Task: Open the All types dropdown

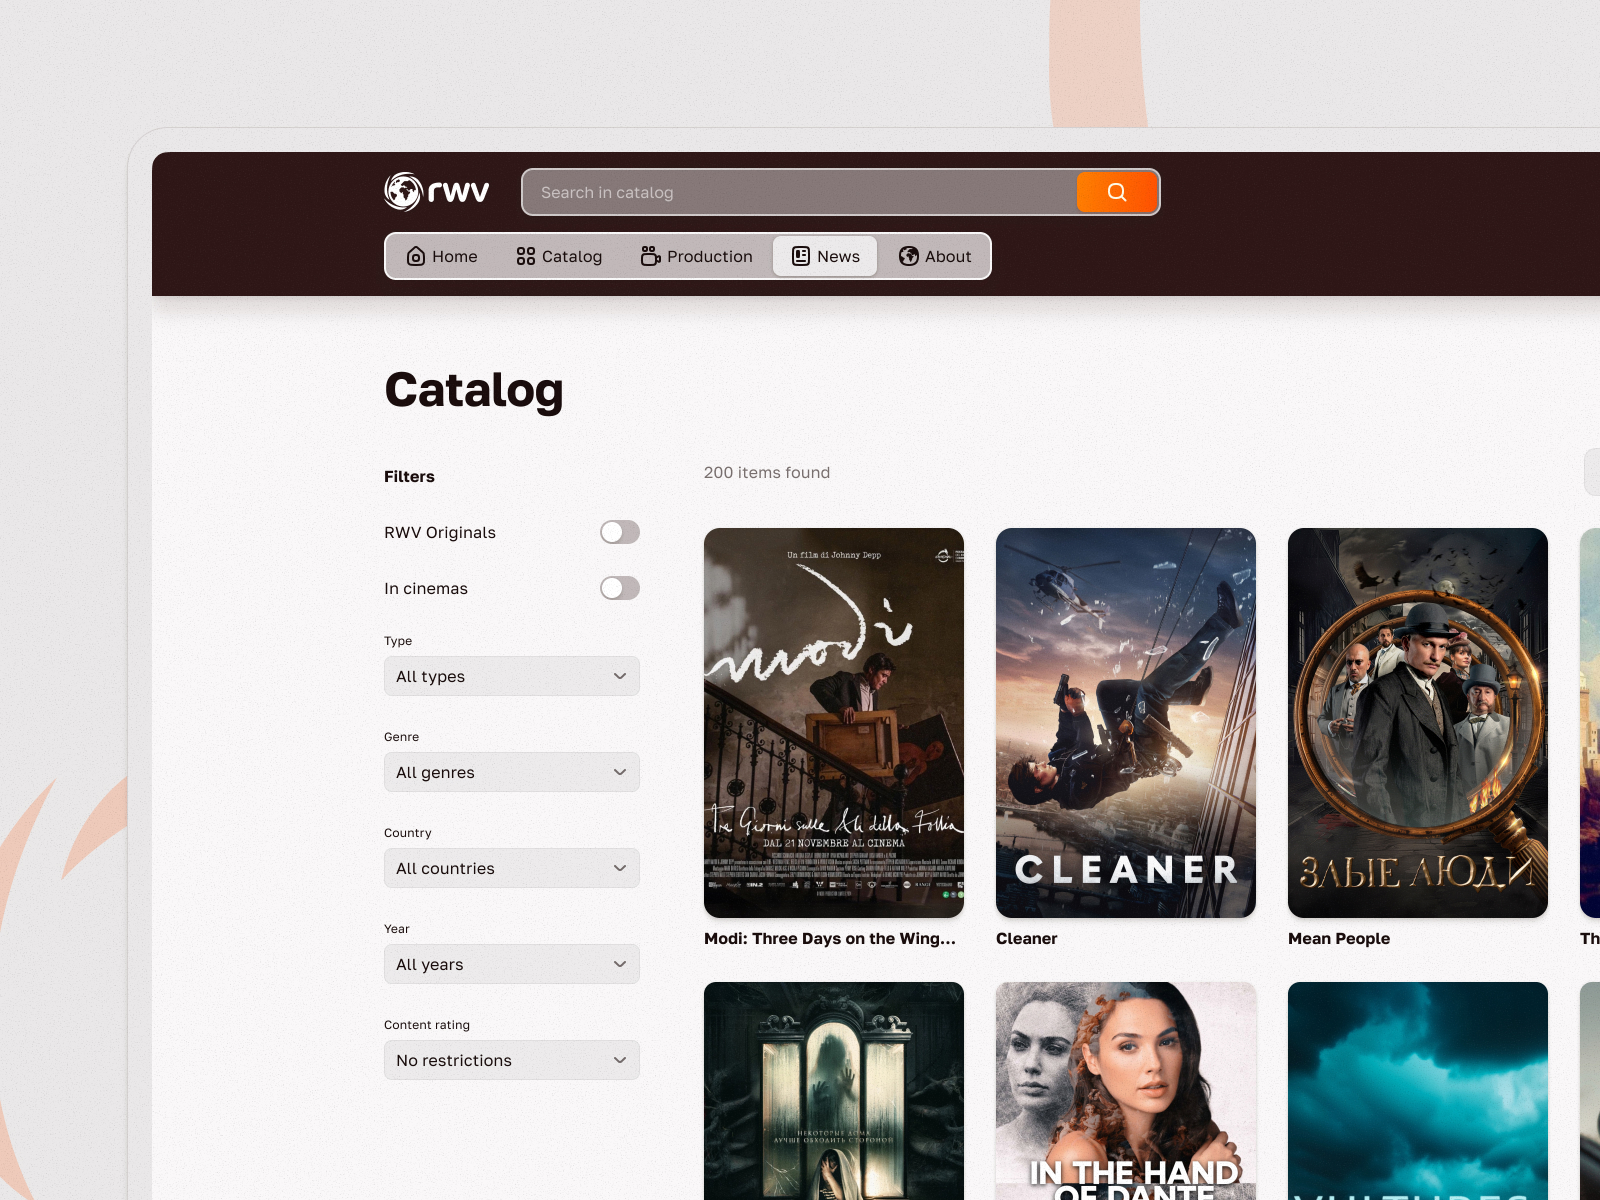Action: click(x=512, y=676)
